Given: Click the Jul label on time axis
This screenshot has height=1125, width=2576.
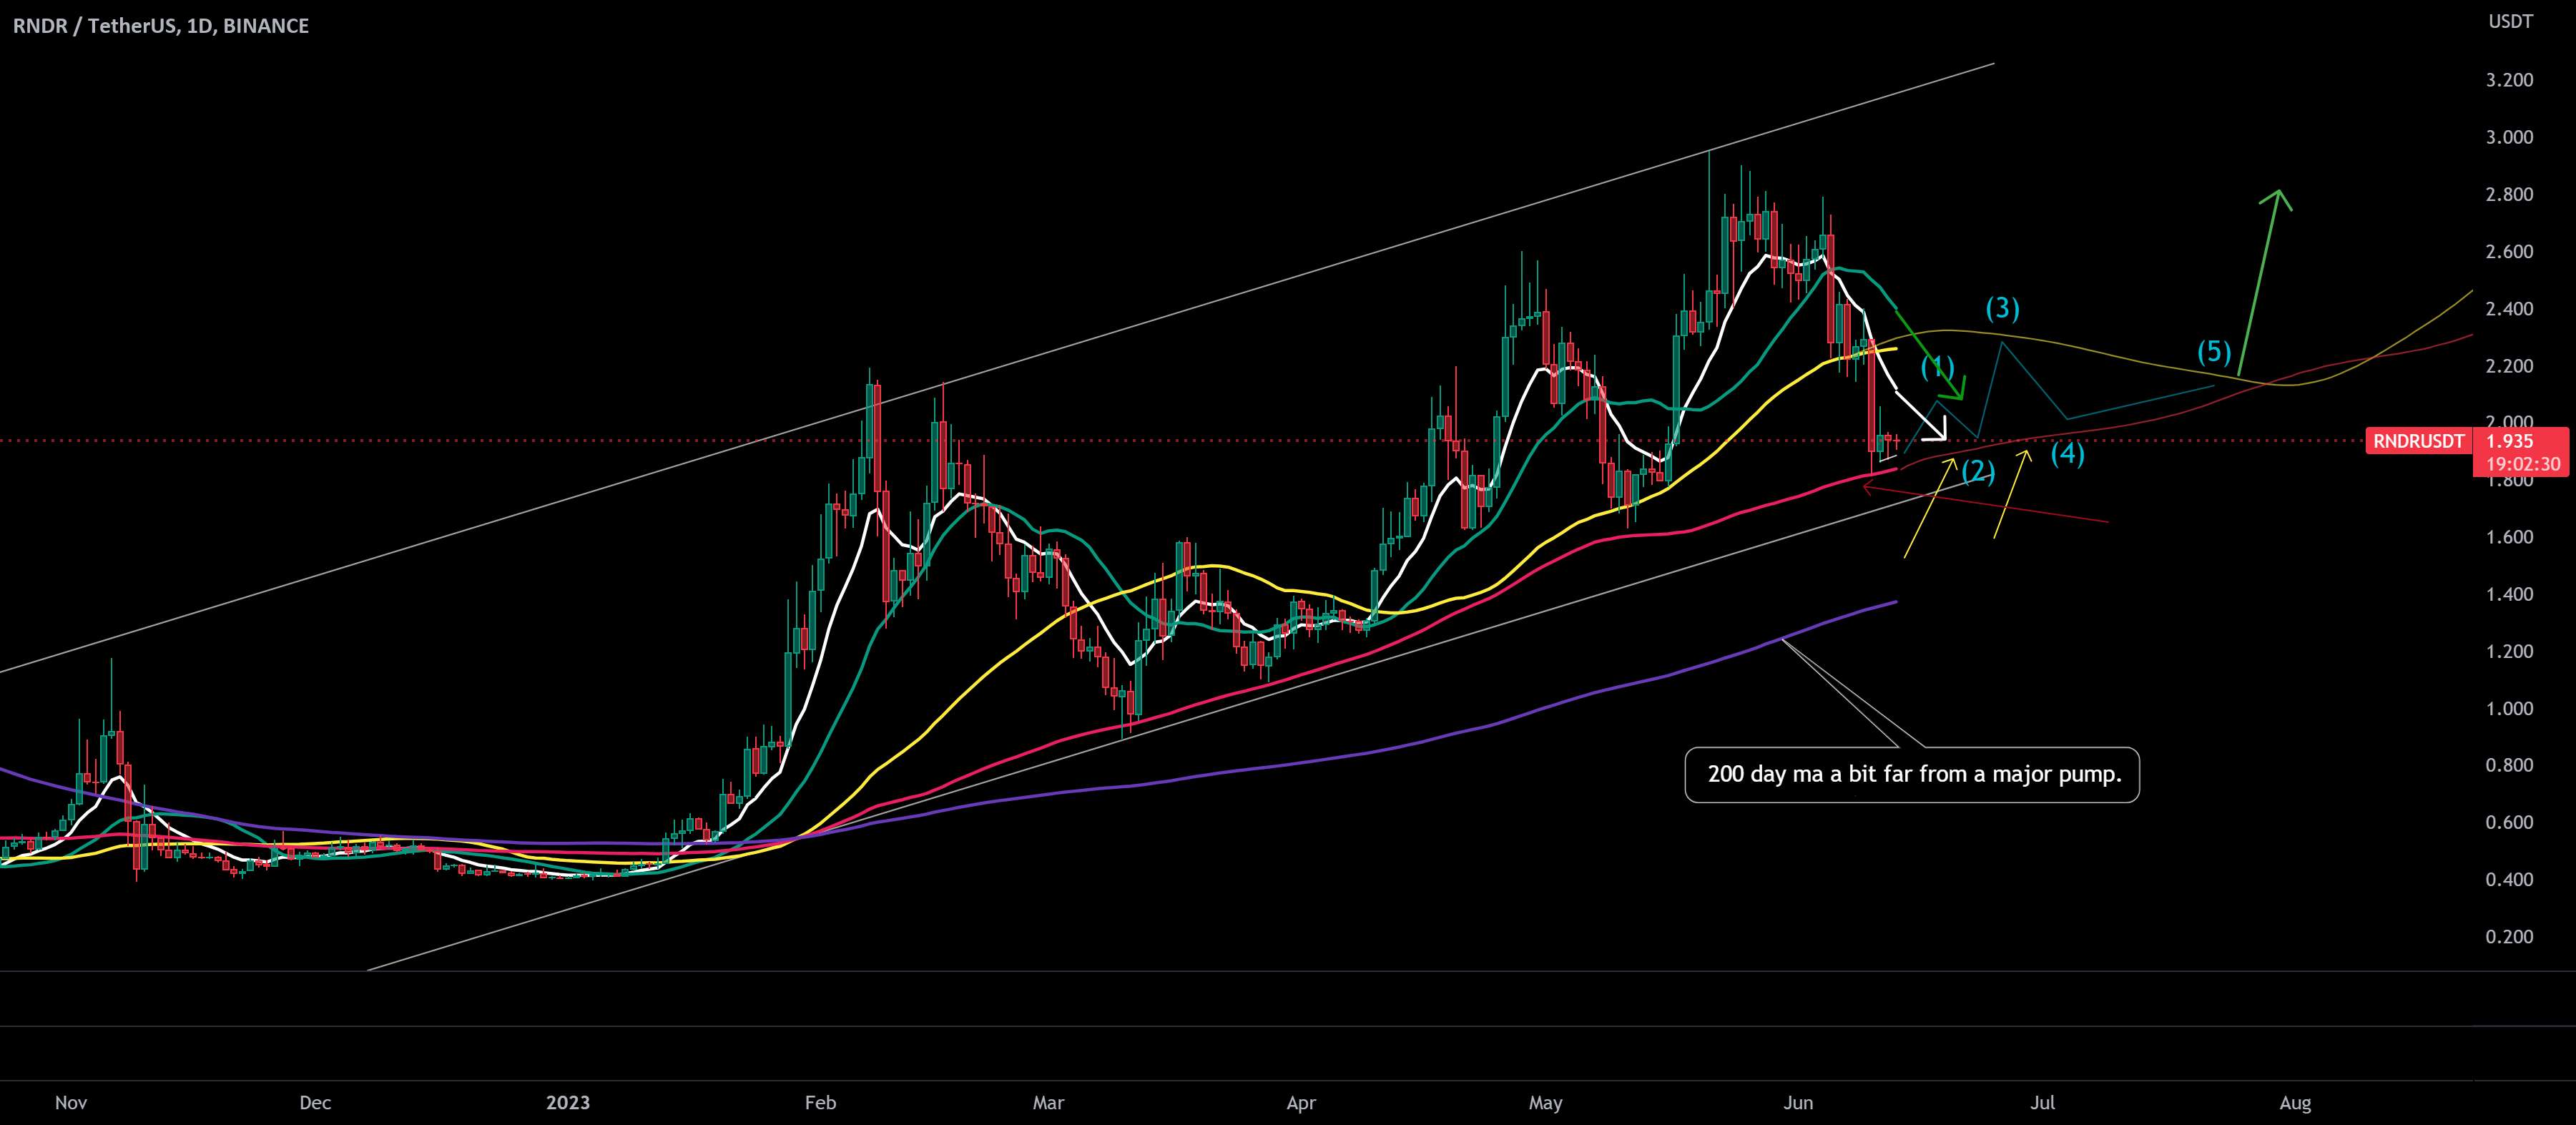Looking at the screenshot, I should click(x=2042, y=1103).
